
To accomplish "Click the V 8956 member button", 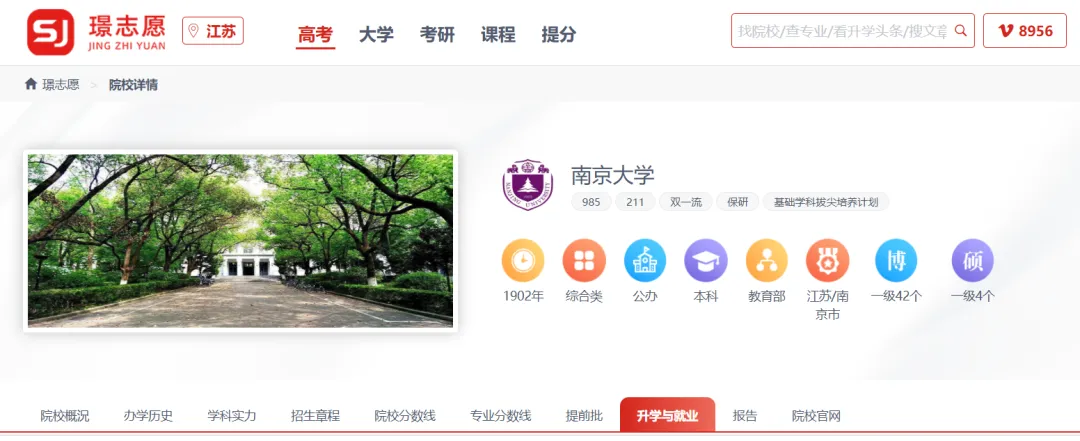I will point(1025,31).
